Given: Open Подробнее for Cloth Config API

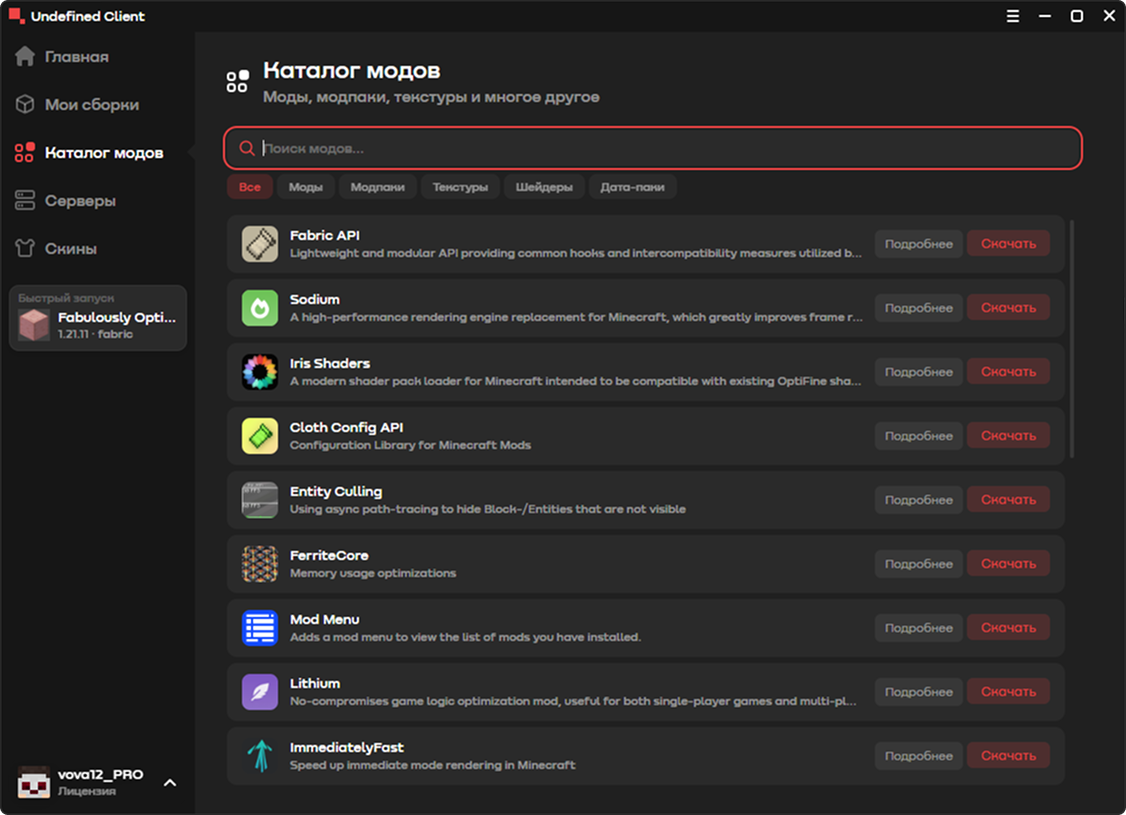Looking at the screenshot, I should (x=918, y=436).
